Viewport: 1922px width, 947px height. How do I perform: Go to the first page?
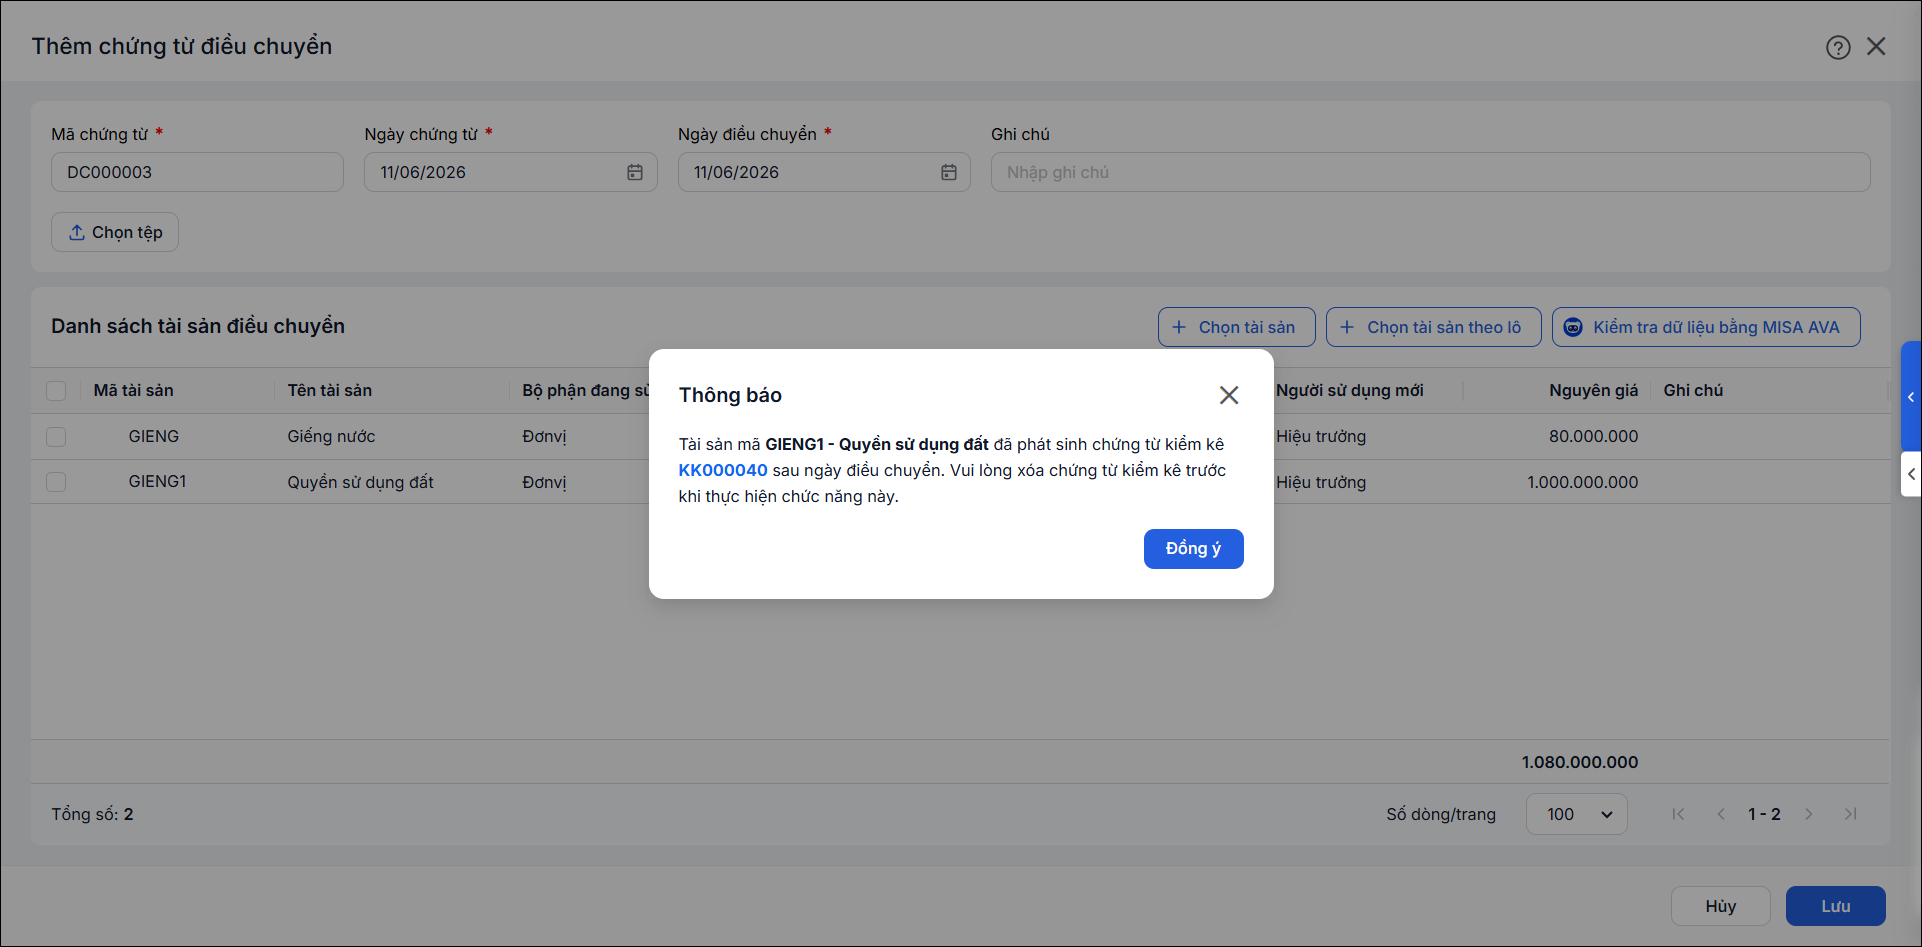[x=1678, y=814]
